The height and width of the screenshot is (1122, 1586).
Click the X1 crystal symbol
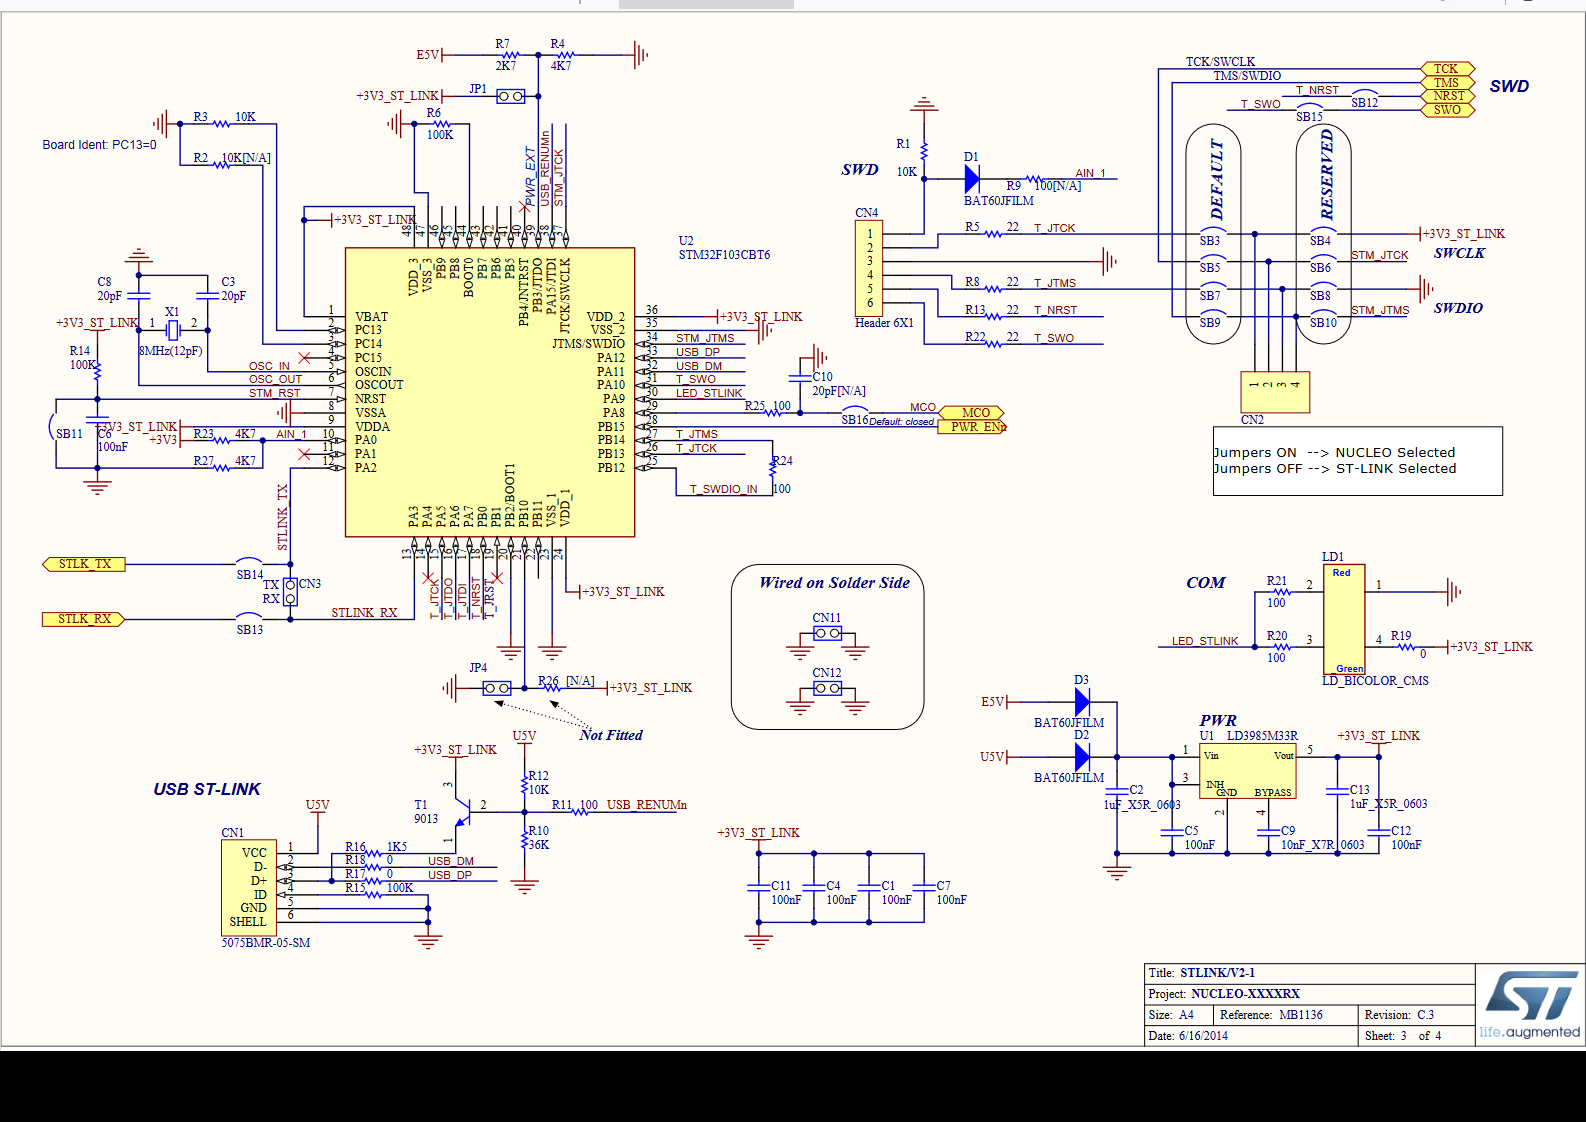(x=172, y=330)
